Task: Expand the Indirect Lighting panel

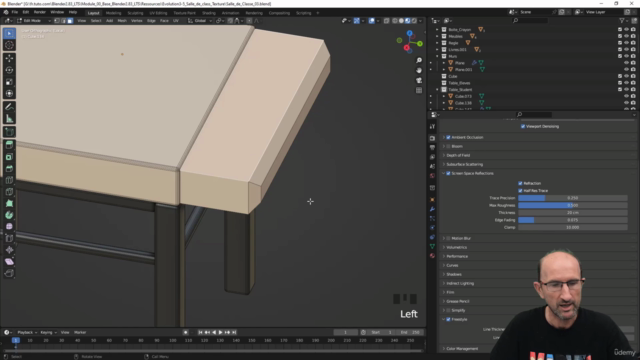Action: coord(460,283)
